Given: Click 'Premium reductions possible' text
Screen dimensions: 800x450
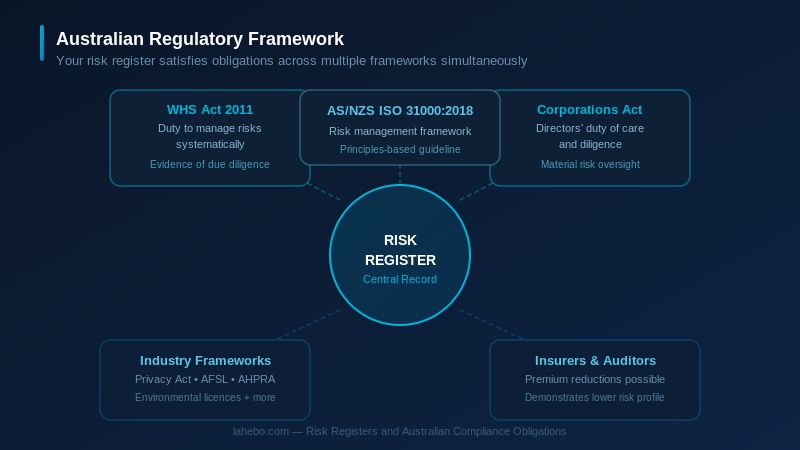Looking at the screenshot, I should point(595,380).
